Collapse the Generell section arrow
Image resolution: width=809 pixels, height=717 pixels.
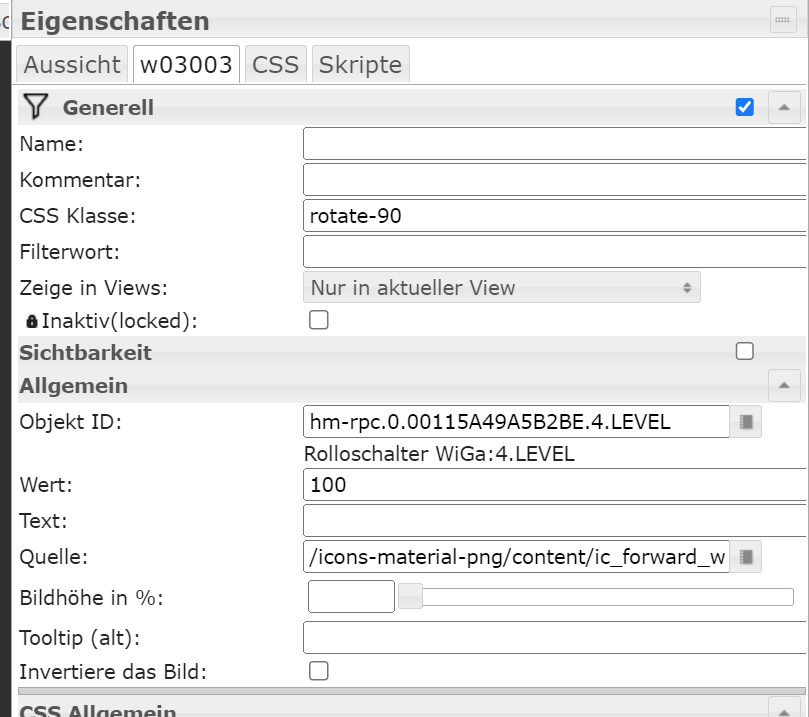coord(784,107)
